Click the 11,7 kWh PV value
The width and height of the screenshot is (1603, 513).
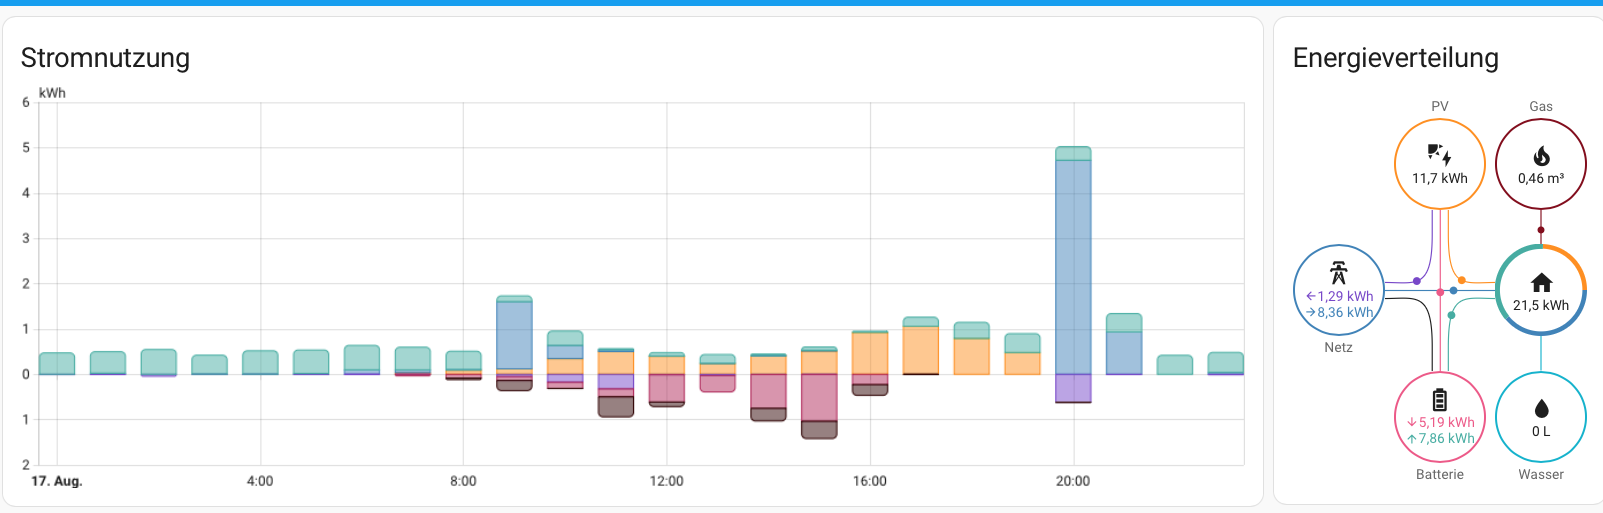click(x=1439, y=178)
